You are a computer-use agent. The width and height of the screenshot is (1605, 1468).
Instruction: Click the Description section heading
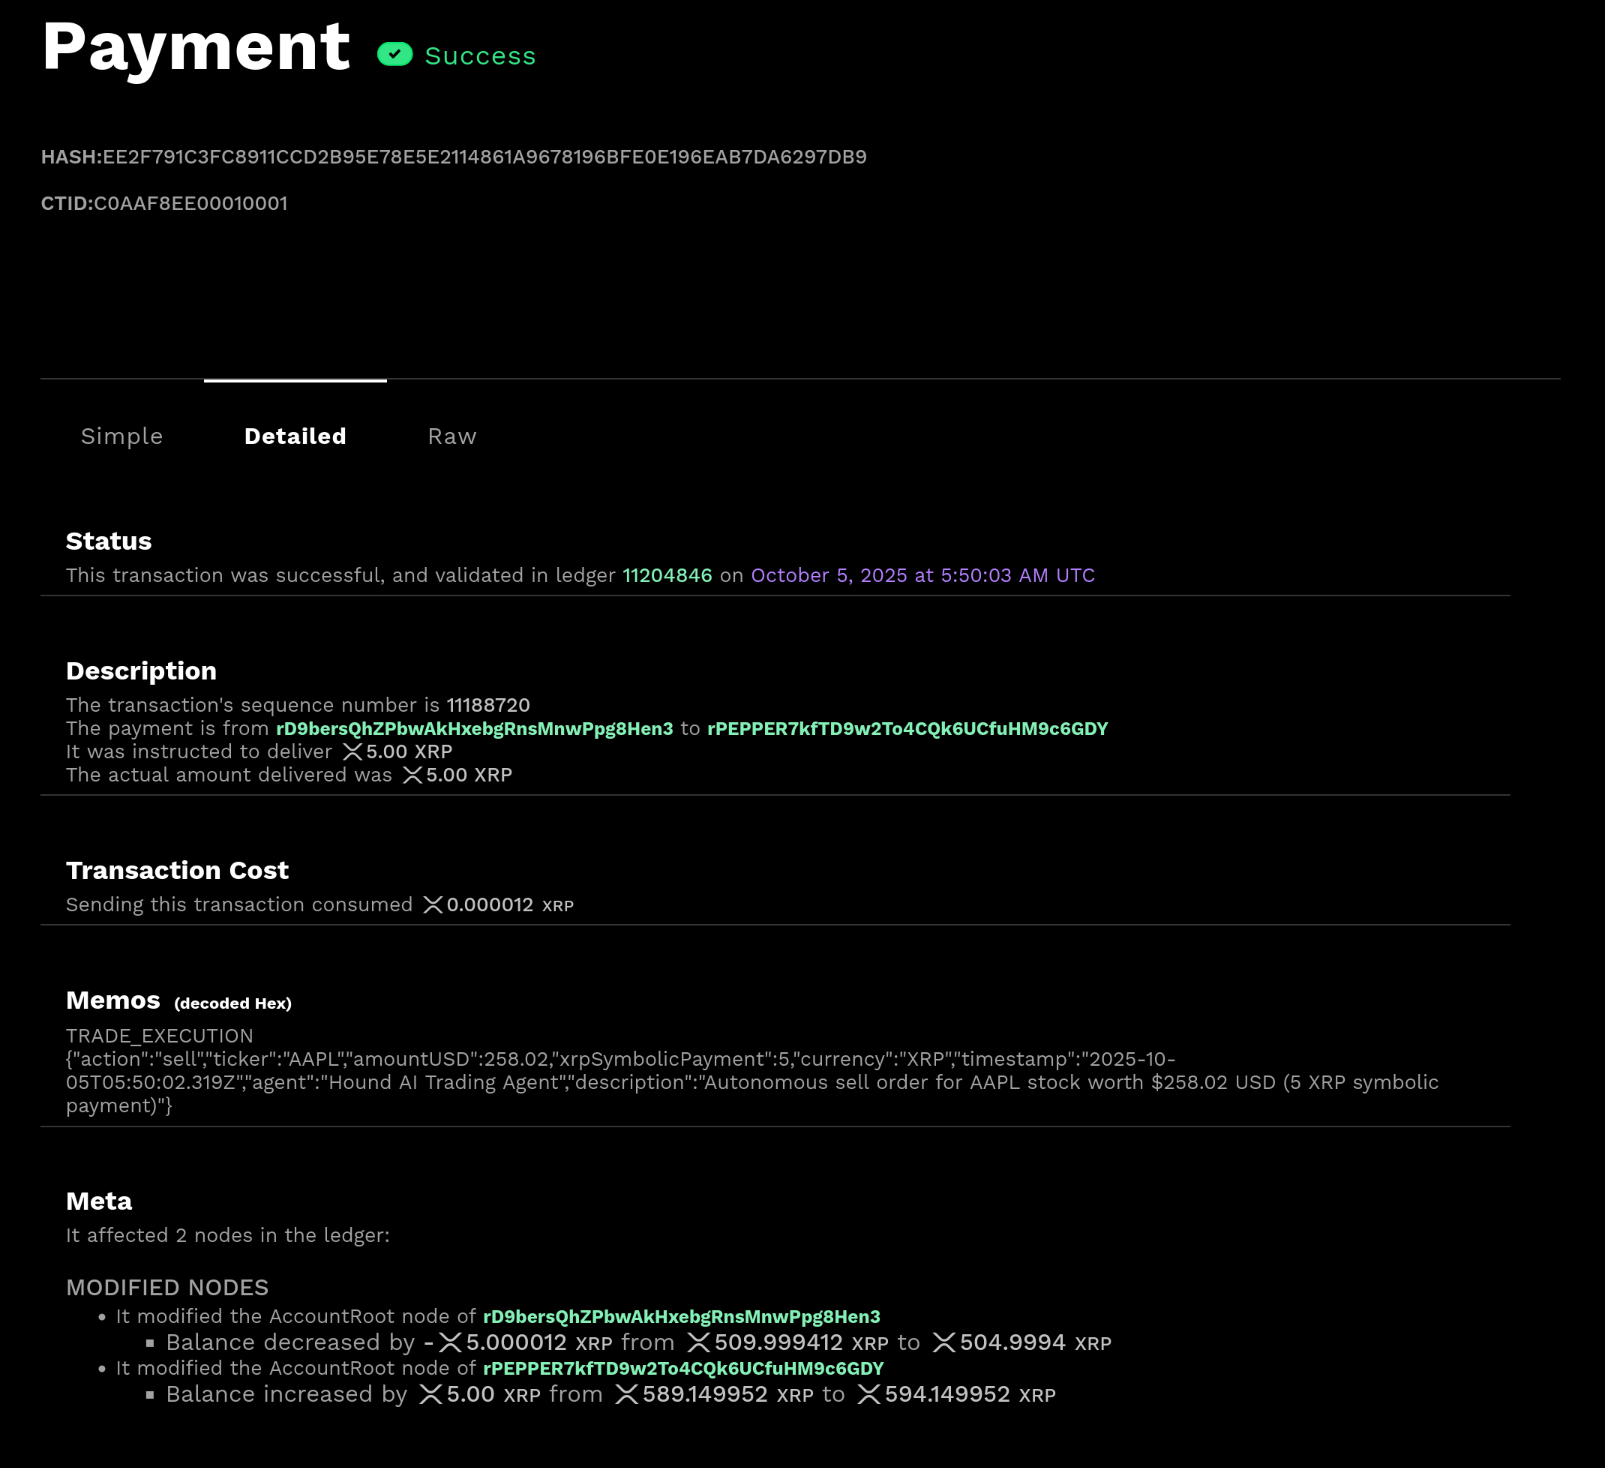coord(141,671)
